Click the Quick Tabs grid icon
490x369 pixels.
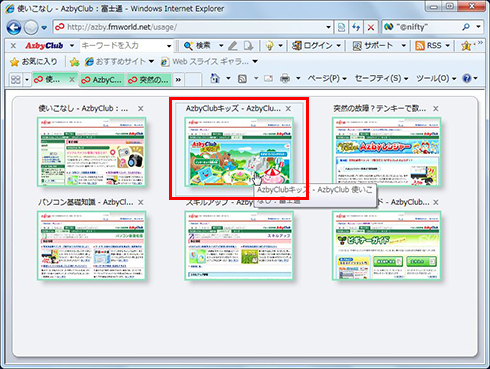click(x=16, y=79)
